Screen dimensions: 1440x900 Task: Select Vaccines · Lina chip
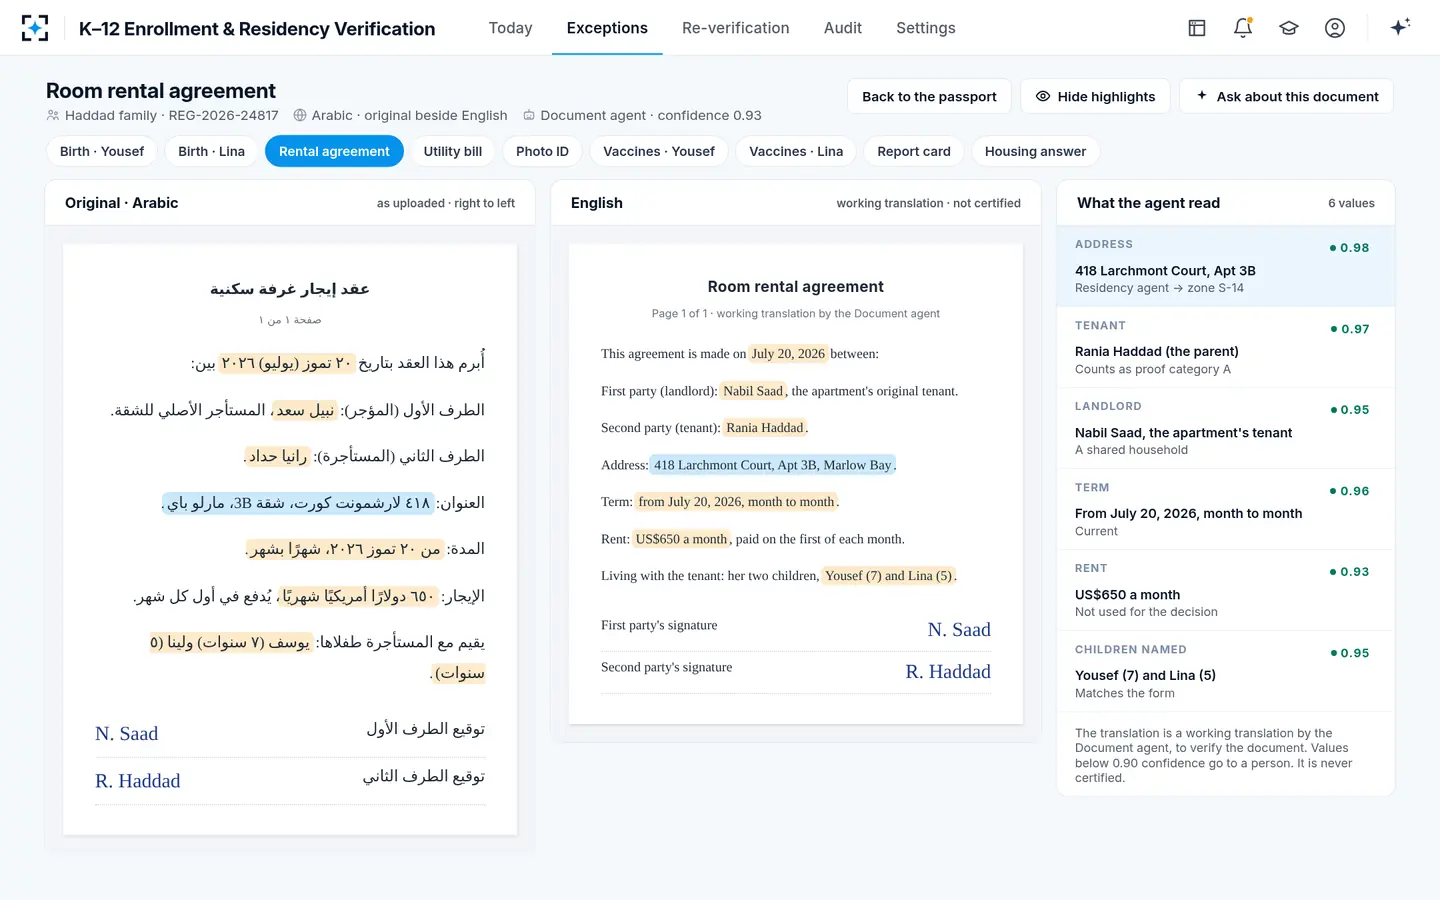click(796, 151)
